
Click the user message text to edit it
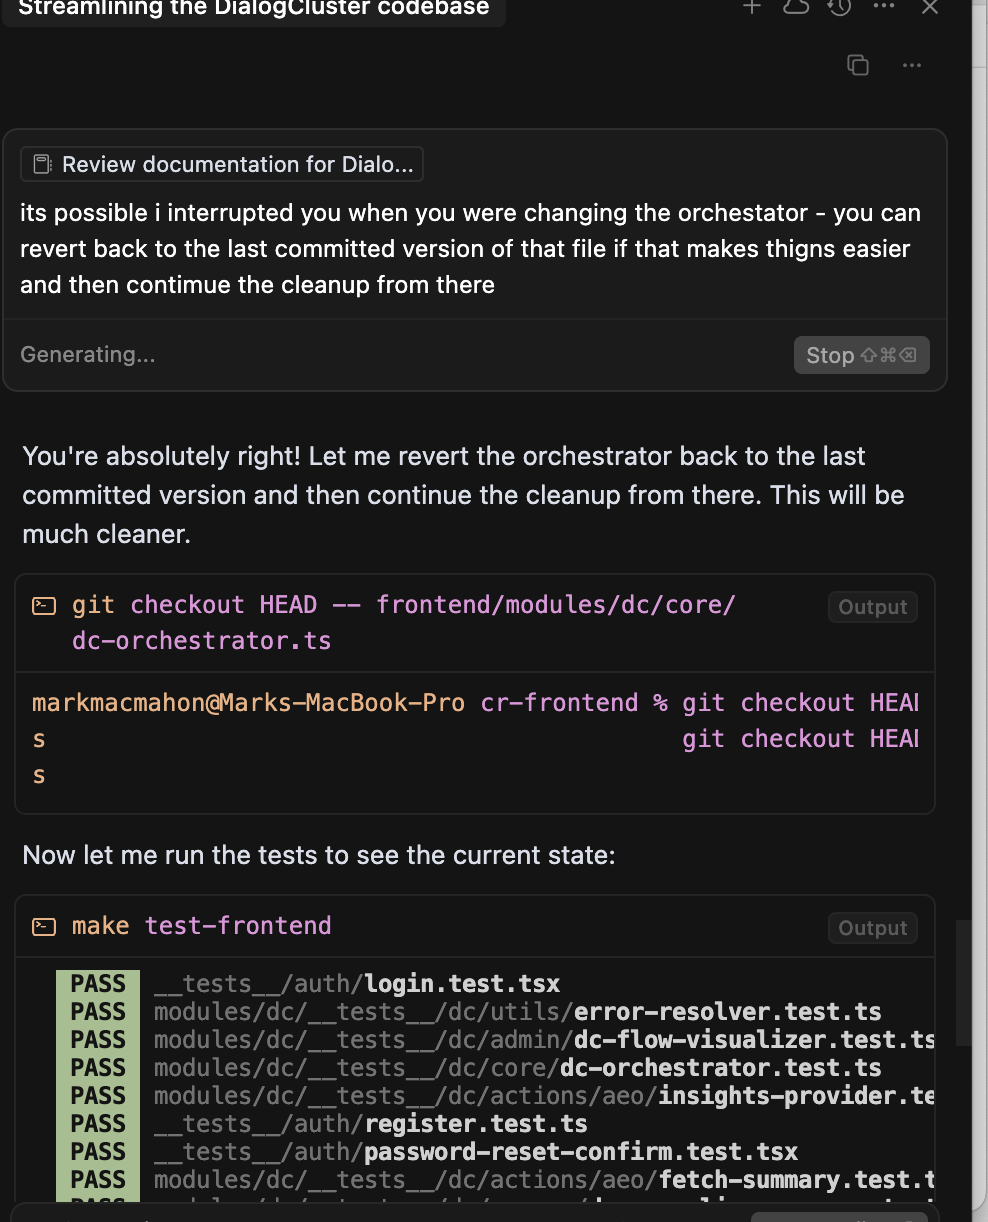point(470,249)
